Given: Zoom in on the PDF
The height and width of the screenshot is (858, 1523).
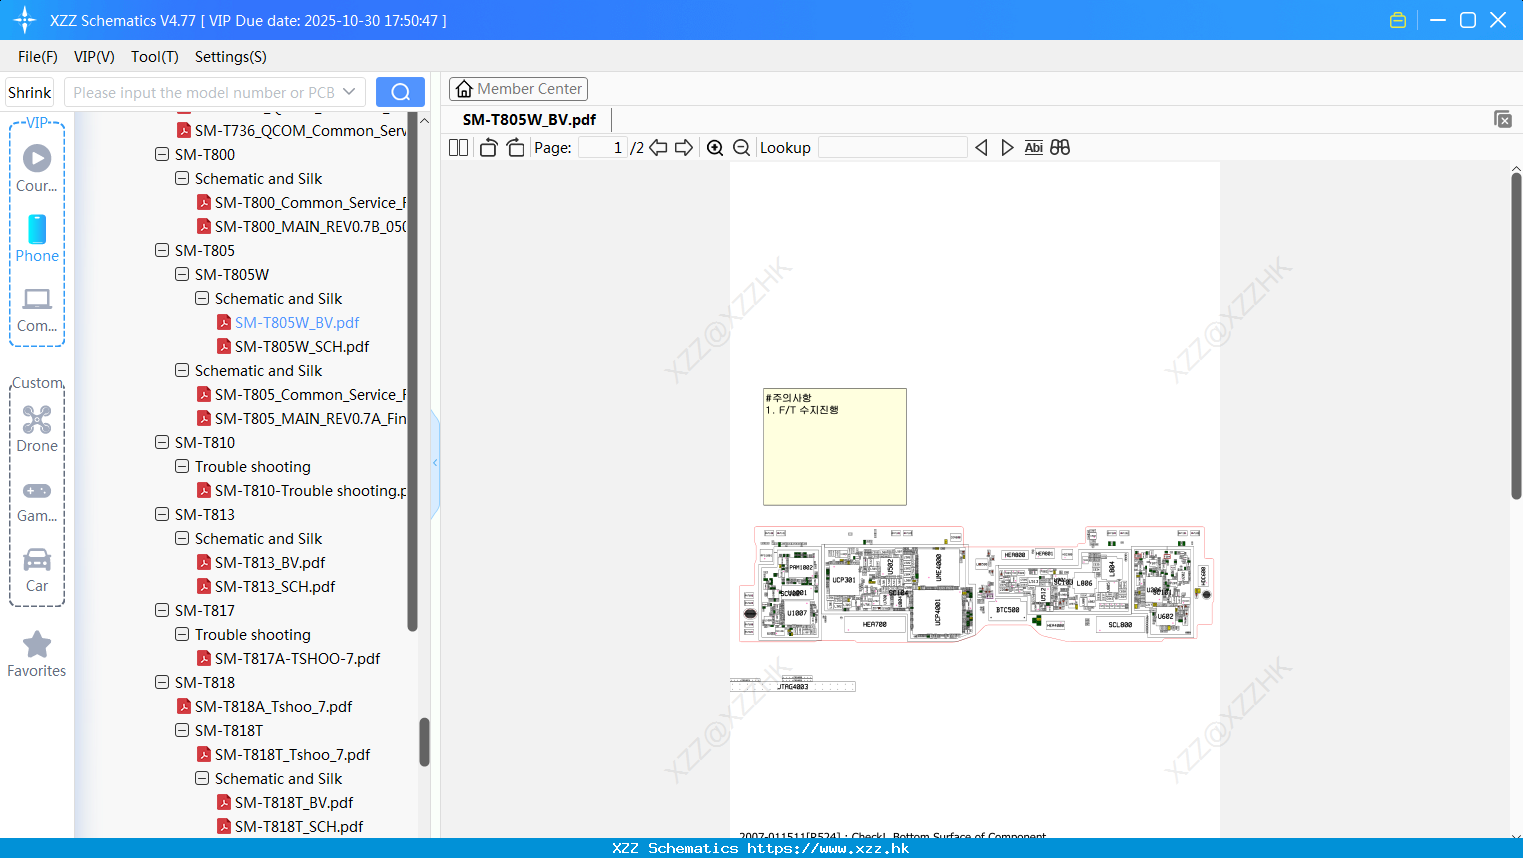Looking at the screenshot, I should coord(715,147).
